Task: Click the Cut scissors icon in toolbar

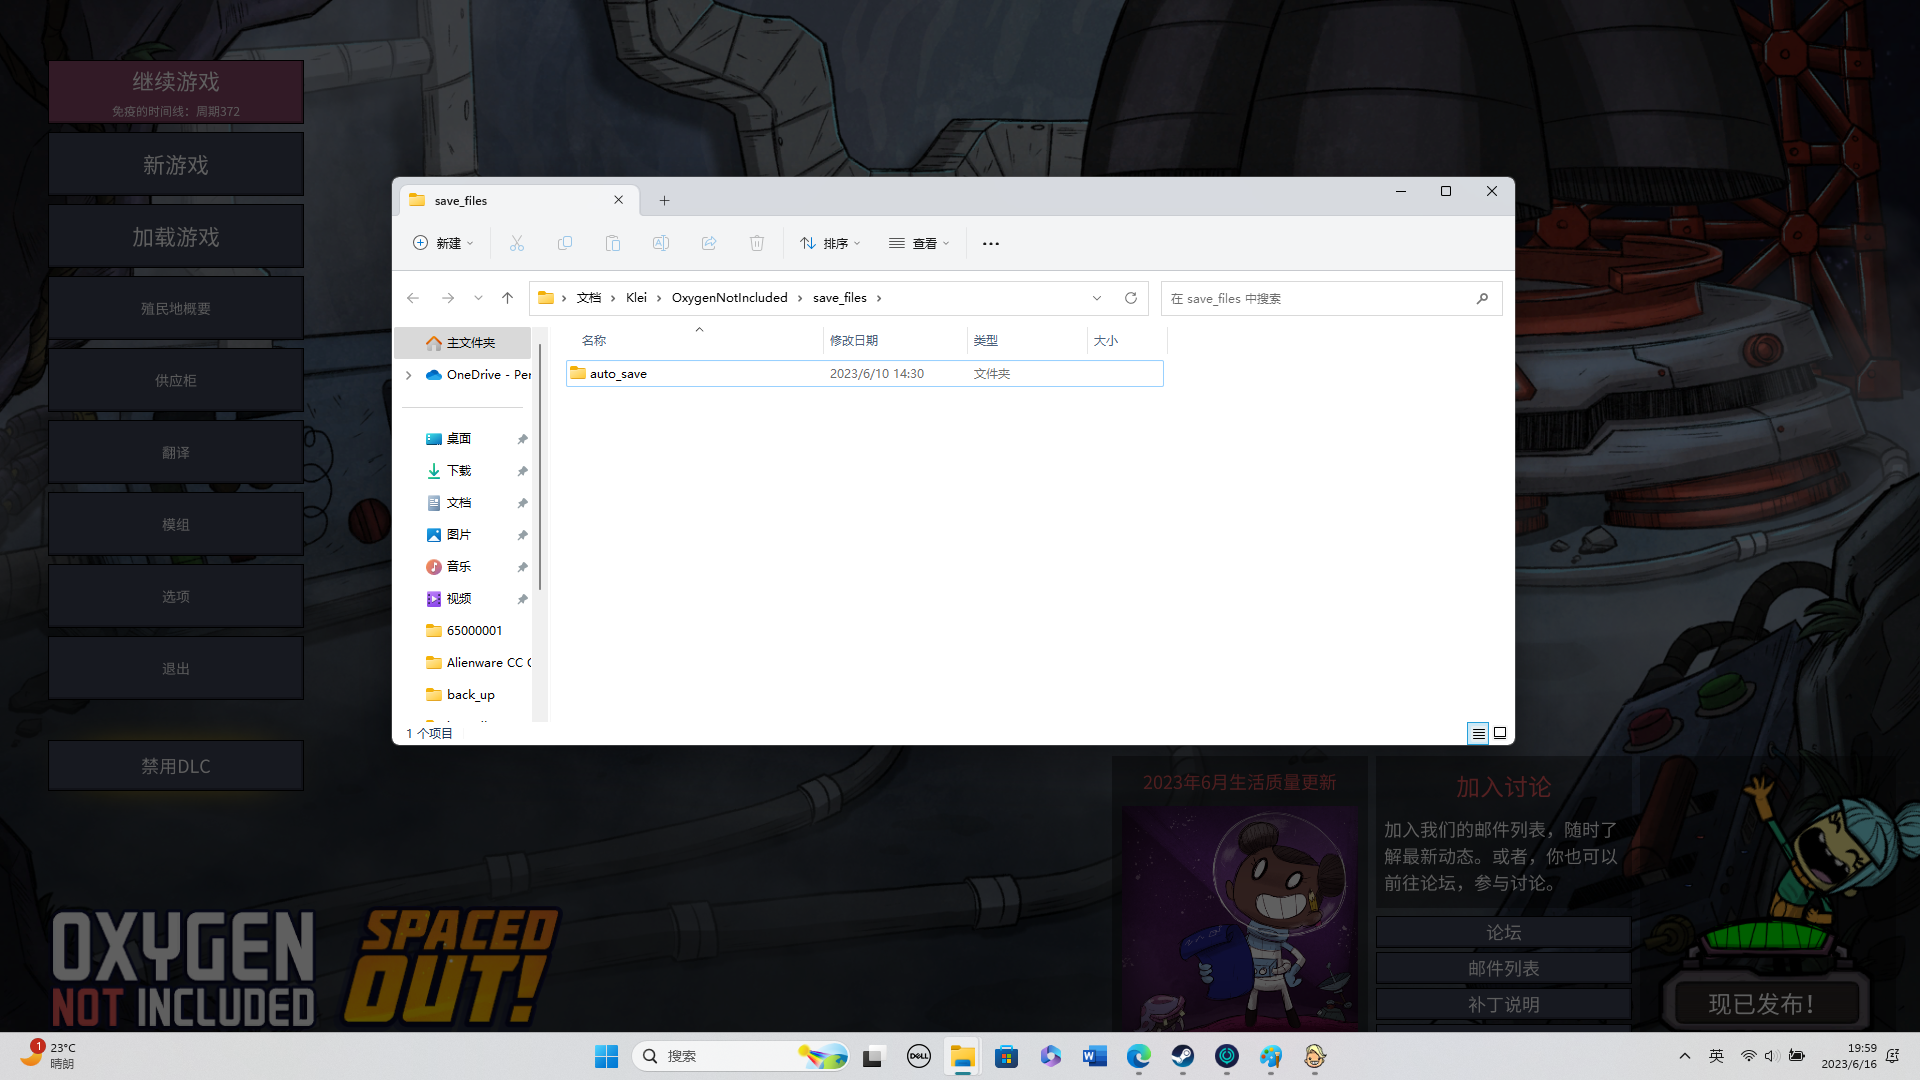Action: (517, 243)
